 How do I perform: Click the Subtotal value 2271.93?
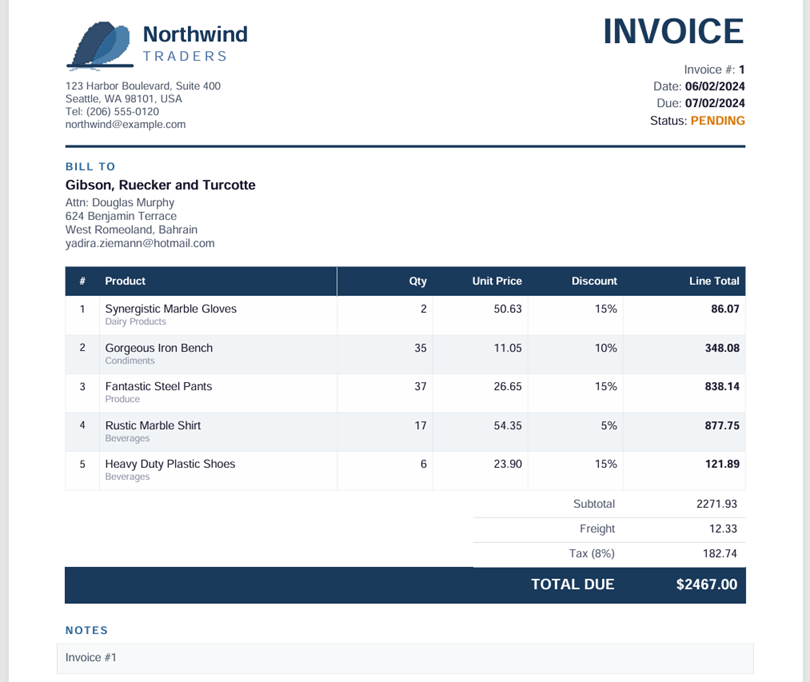click(x=717, y=504)
